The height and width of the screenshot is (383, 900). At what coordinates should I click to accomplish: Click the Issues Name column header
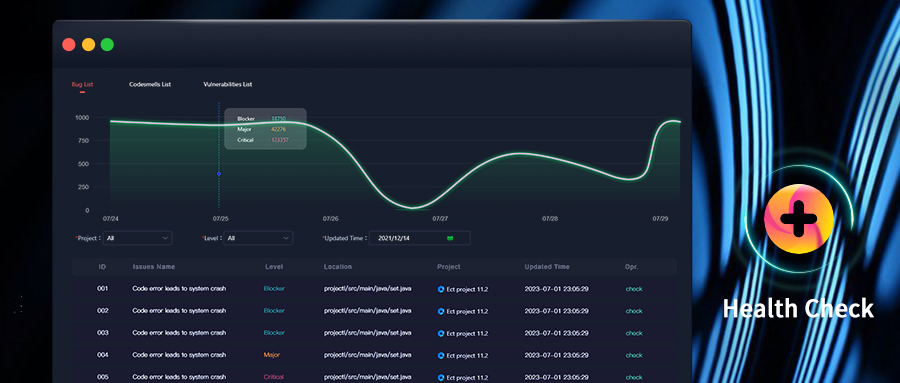click(154, 267)
